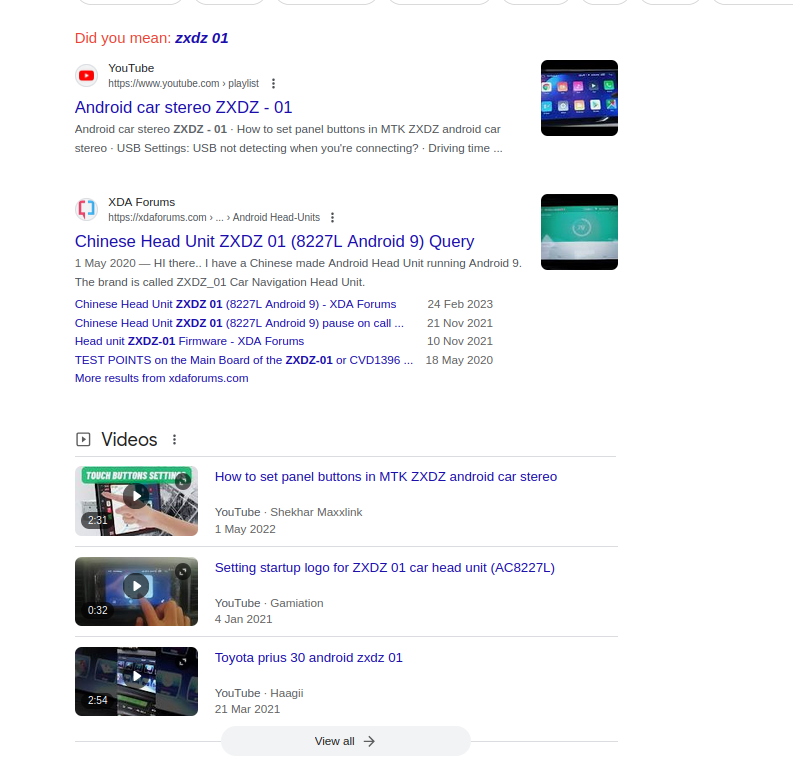Open the sublink dated 24 Feb 2023
Viewport: 793px width, 770px height.
(x=236, y=304)
